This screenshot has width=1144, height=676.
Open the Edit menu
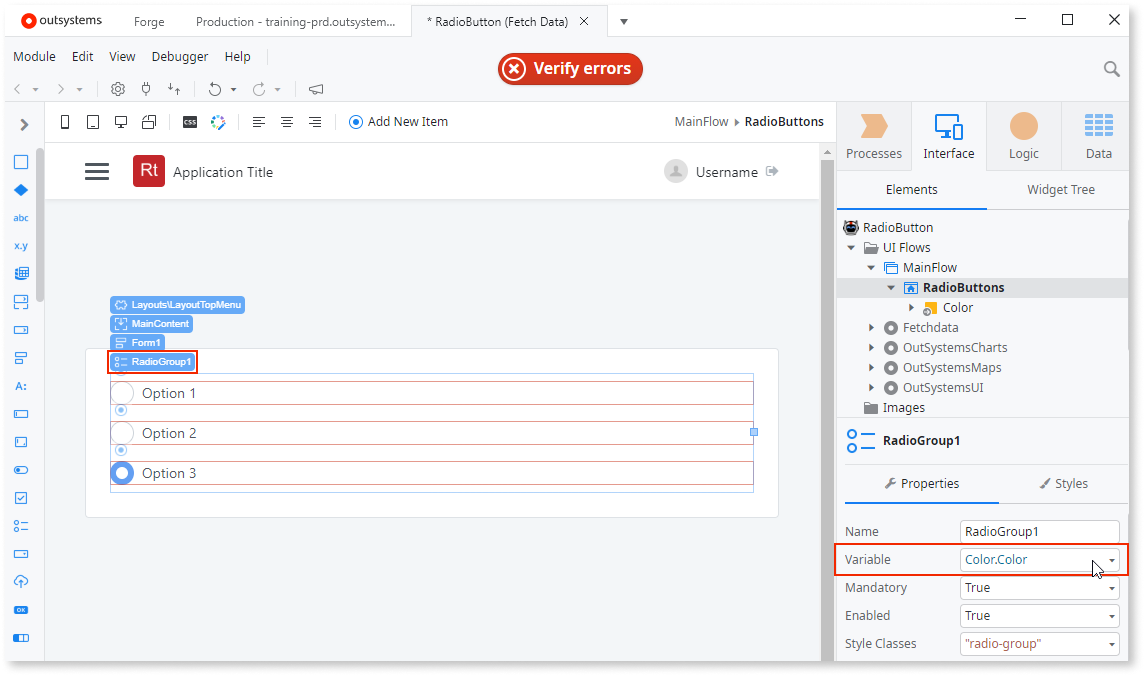coord(82,56)
